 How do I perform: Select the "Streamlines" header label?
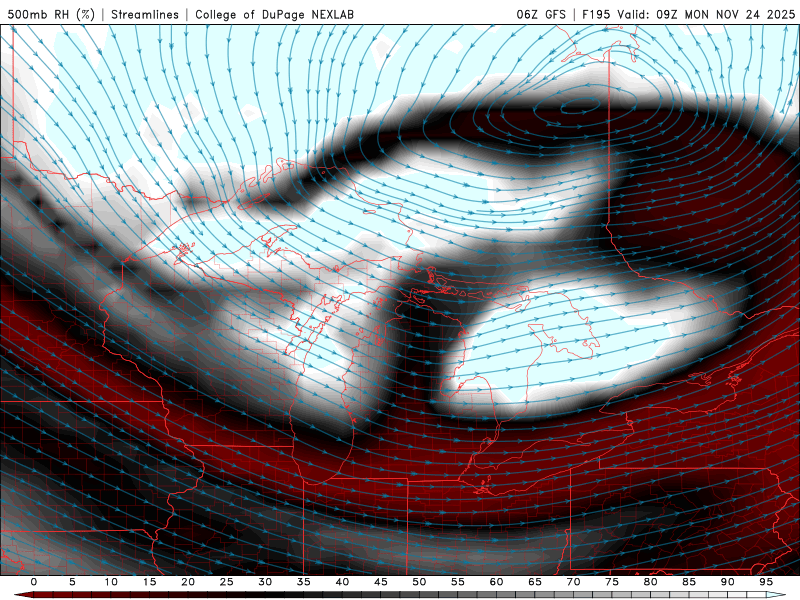(x=145, y=14)
